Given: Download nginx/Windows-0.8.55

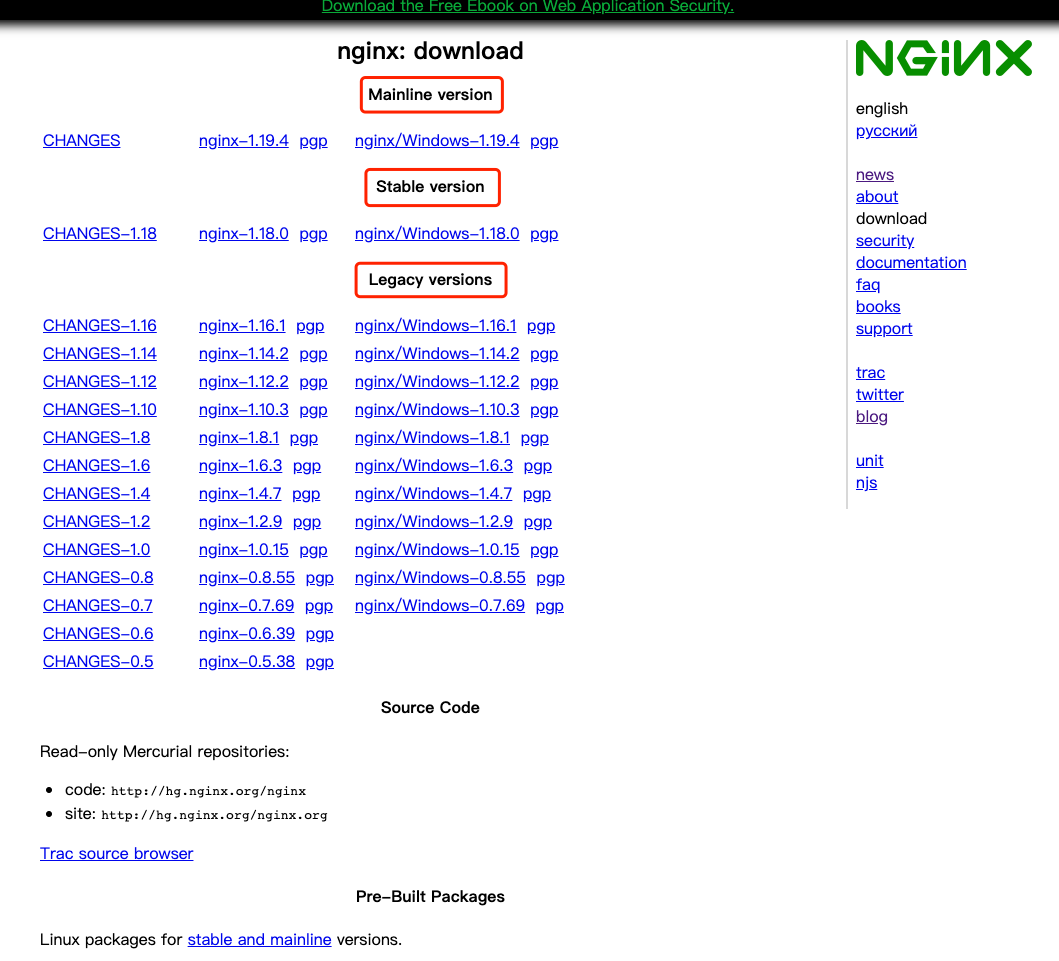Looking at the screenshot, I should (x=440, y=578).
